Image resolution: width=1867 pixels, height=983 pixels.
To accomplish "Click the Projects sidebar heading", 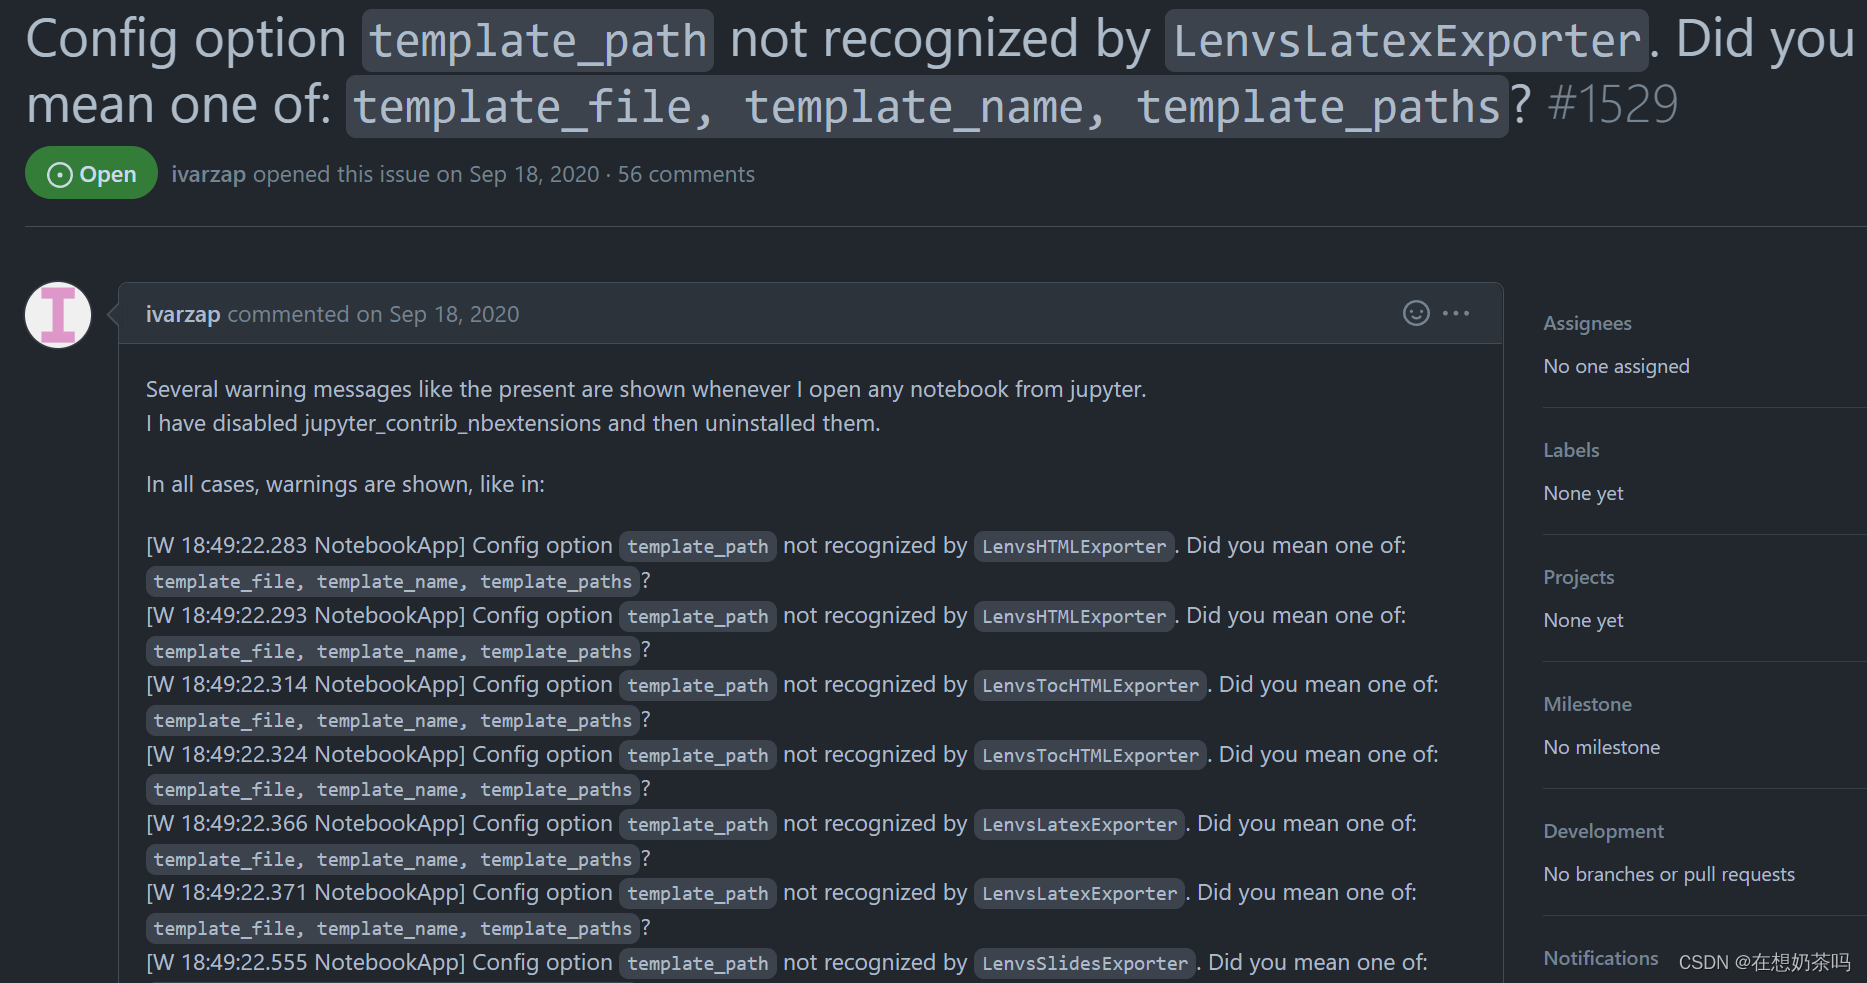I will click(x=1578, y=577).
